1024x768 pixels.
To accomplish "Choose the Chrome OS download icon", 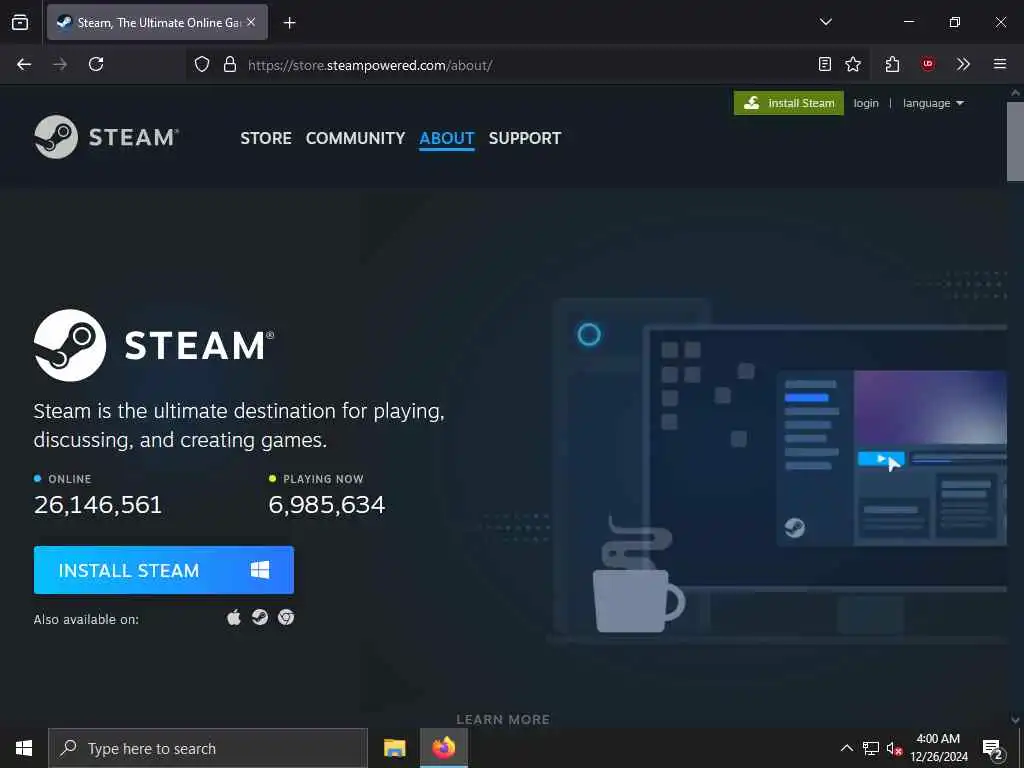I will [286, 617].
